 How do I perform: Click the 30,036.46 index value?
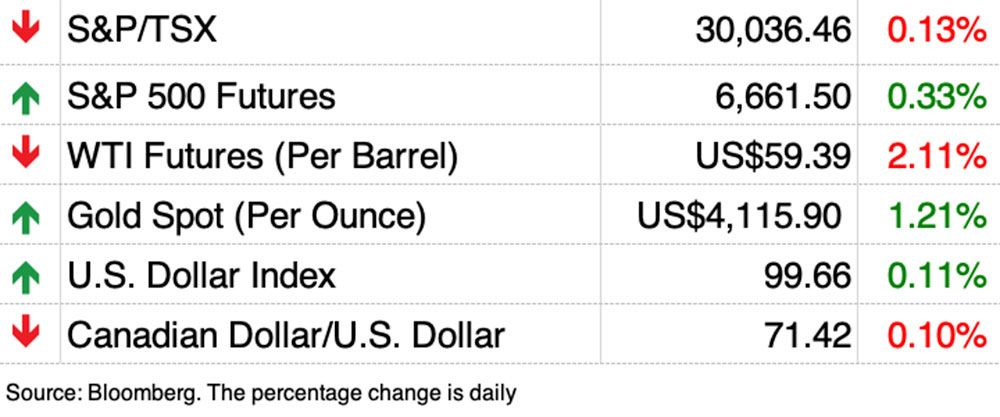tap(773, 31)
